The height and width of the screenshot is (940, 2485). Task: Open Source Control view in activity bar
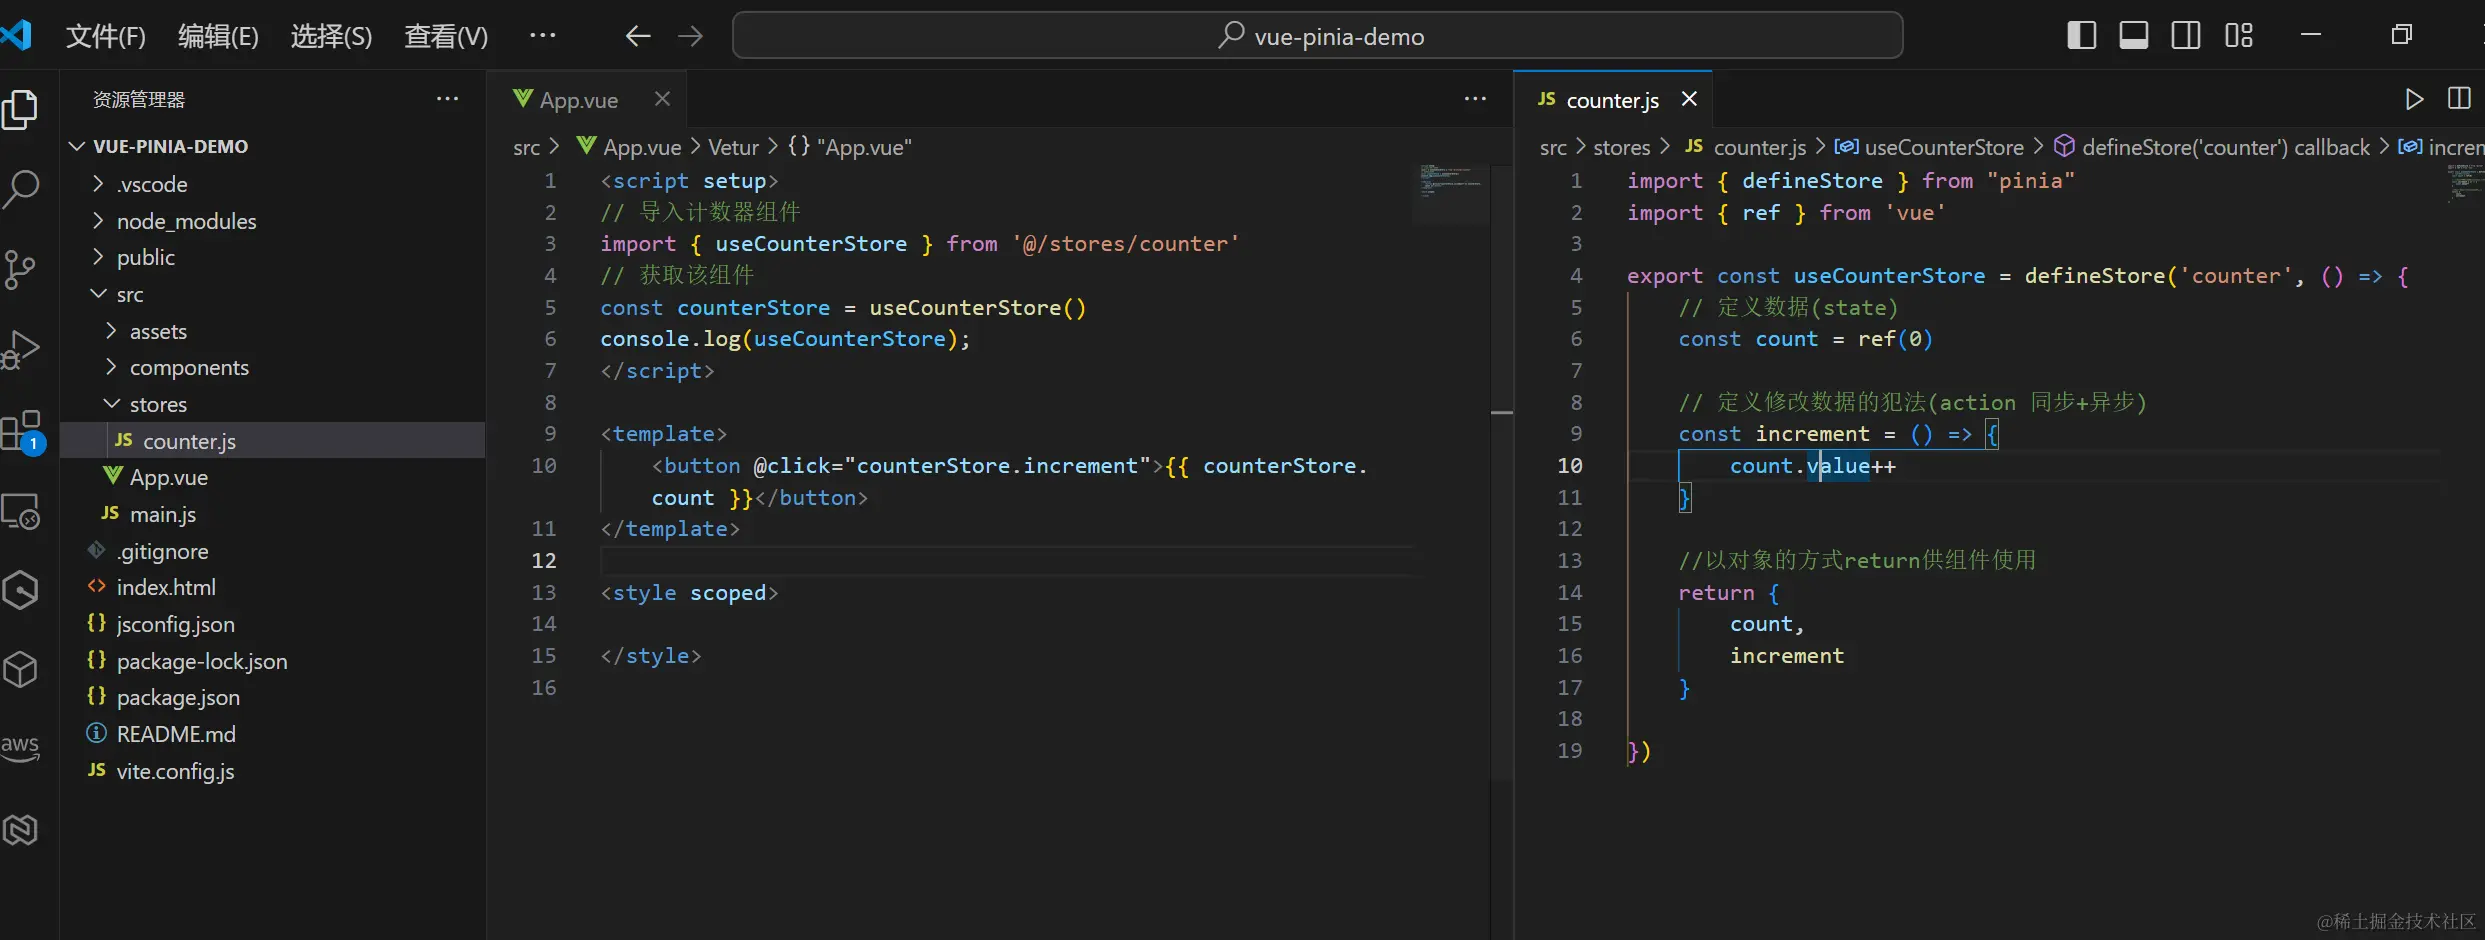20,269
